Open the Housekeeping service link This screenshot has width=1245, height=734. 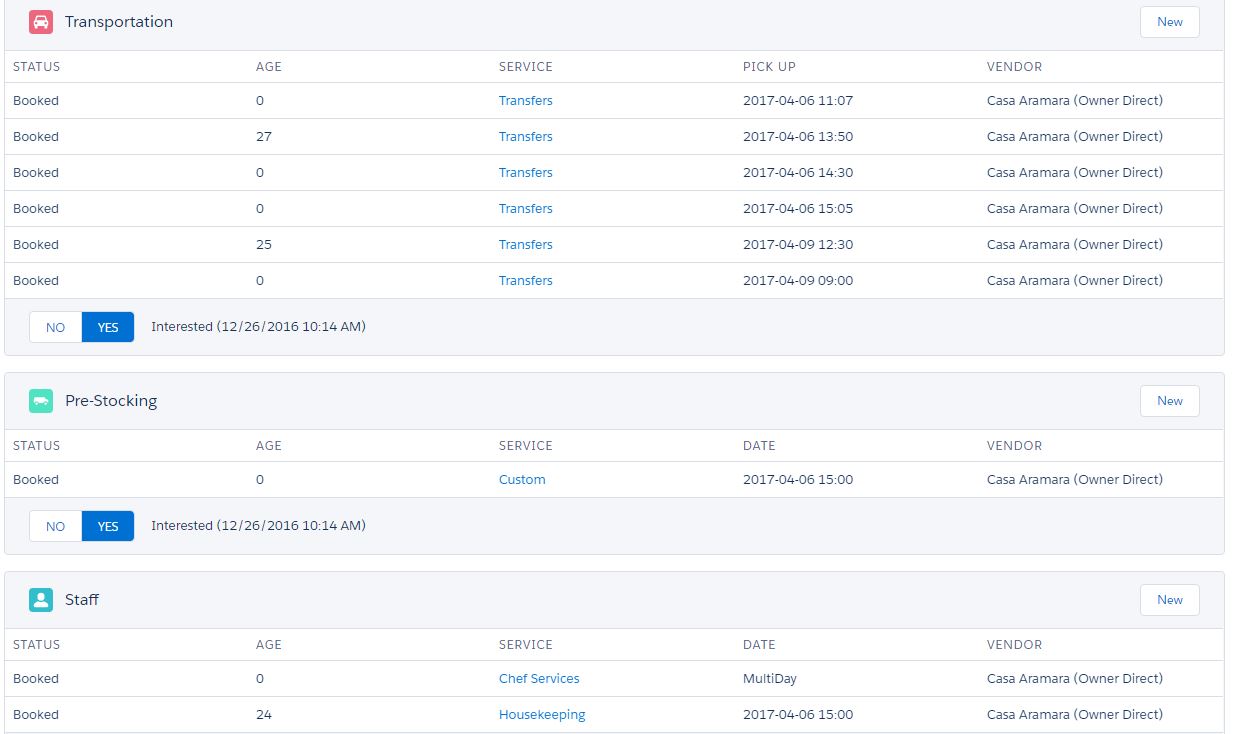(x=542, y=715)
